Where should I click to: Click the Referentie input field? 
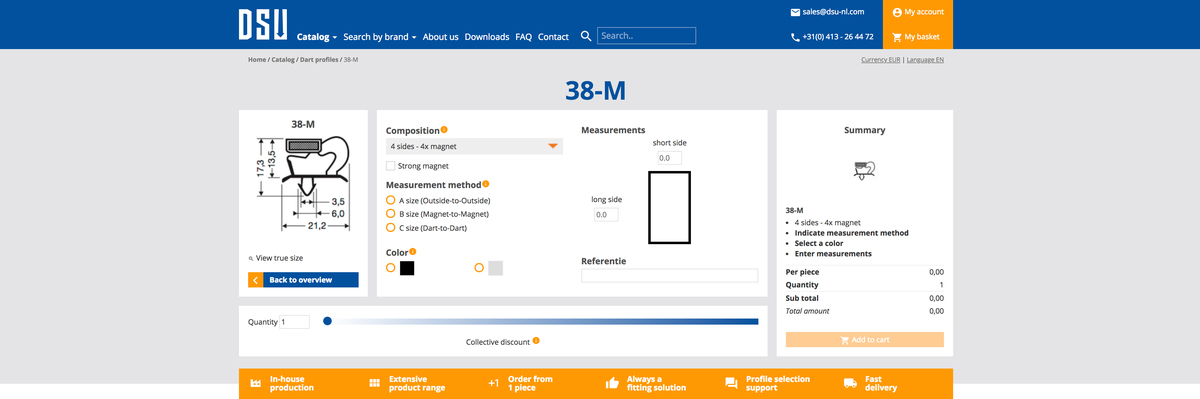670,276
